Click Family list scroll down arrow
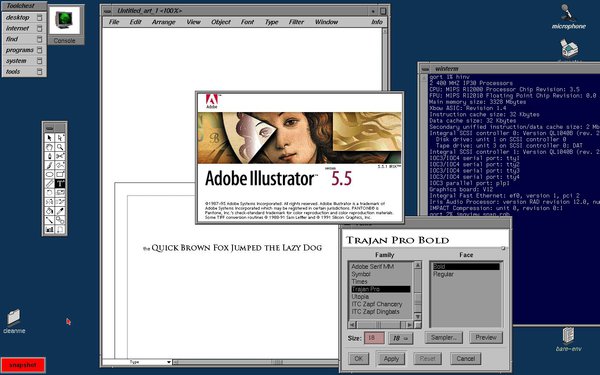 417,316
